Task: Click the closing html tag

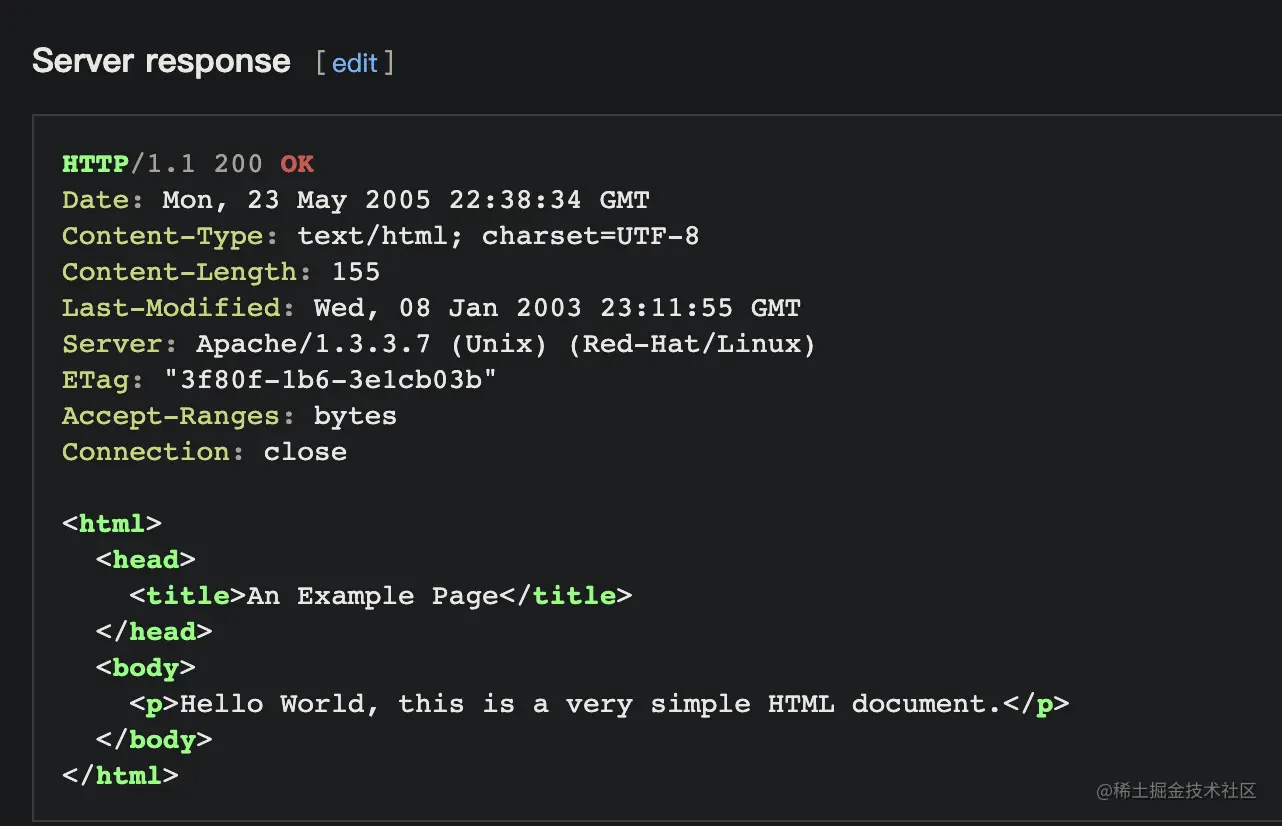Action: click(120, 775)
